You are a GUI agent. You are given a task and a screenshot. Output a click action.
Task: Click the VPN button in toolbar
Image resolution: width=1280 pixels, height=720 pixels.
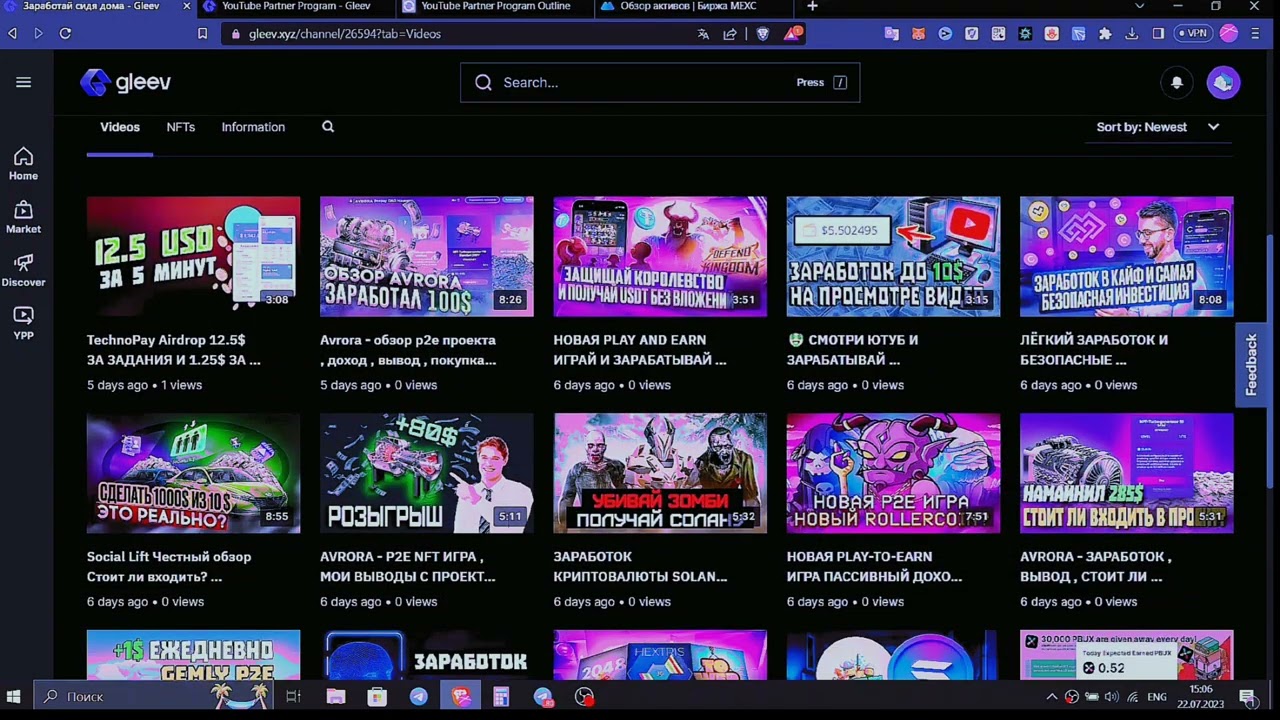(1192, 33)
